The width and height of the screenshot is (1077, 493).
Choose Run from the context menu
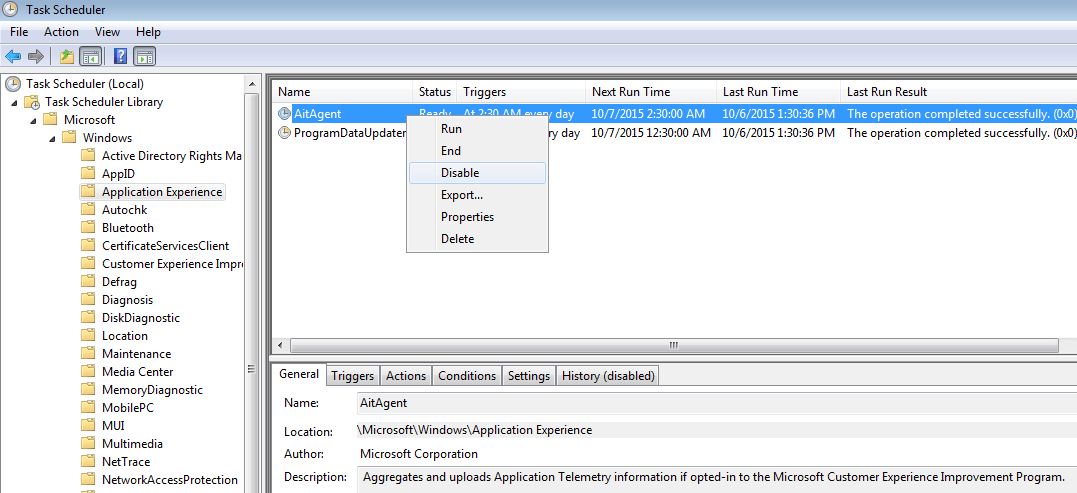pyautogui.click(x=477, y=129)
